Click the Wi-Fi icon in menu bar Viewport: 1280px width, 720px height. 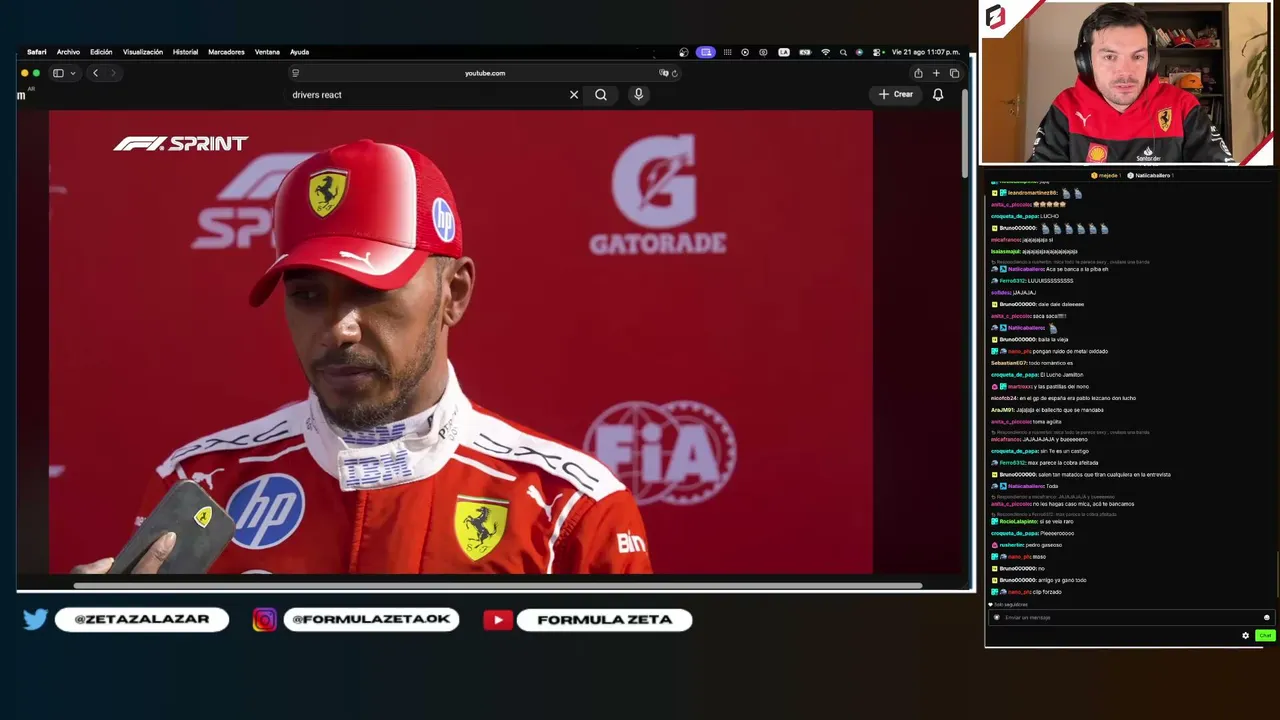click(825, 52)
